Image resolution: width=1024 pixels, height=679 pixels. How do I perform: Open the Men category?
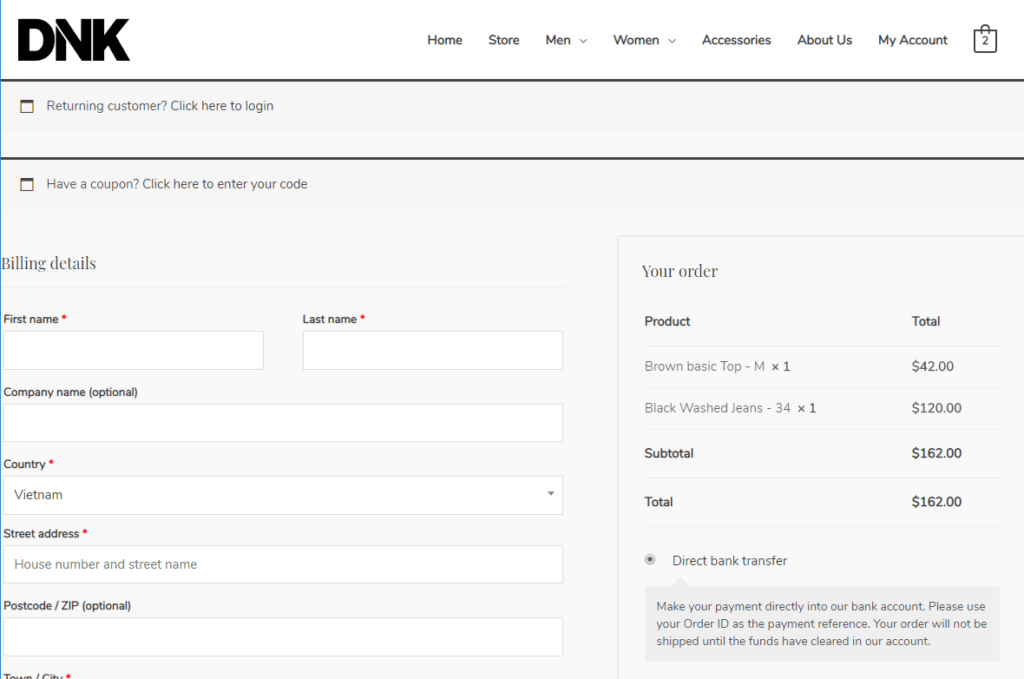pyautogui.click(x=558, y=40)
